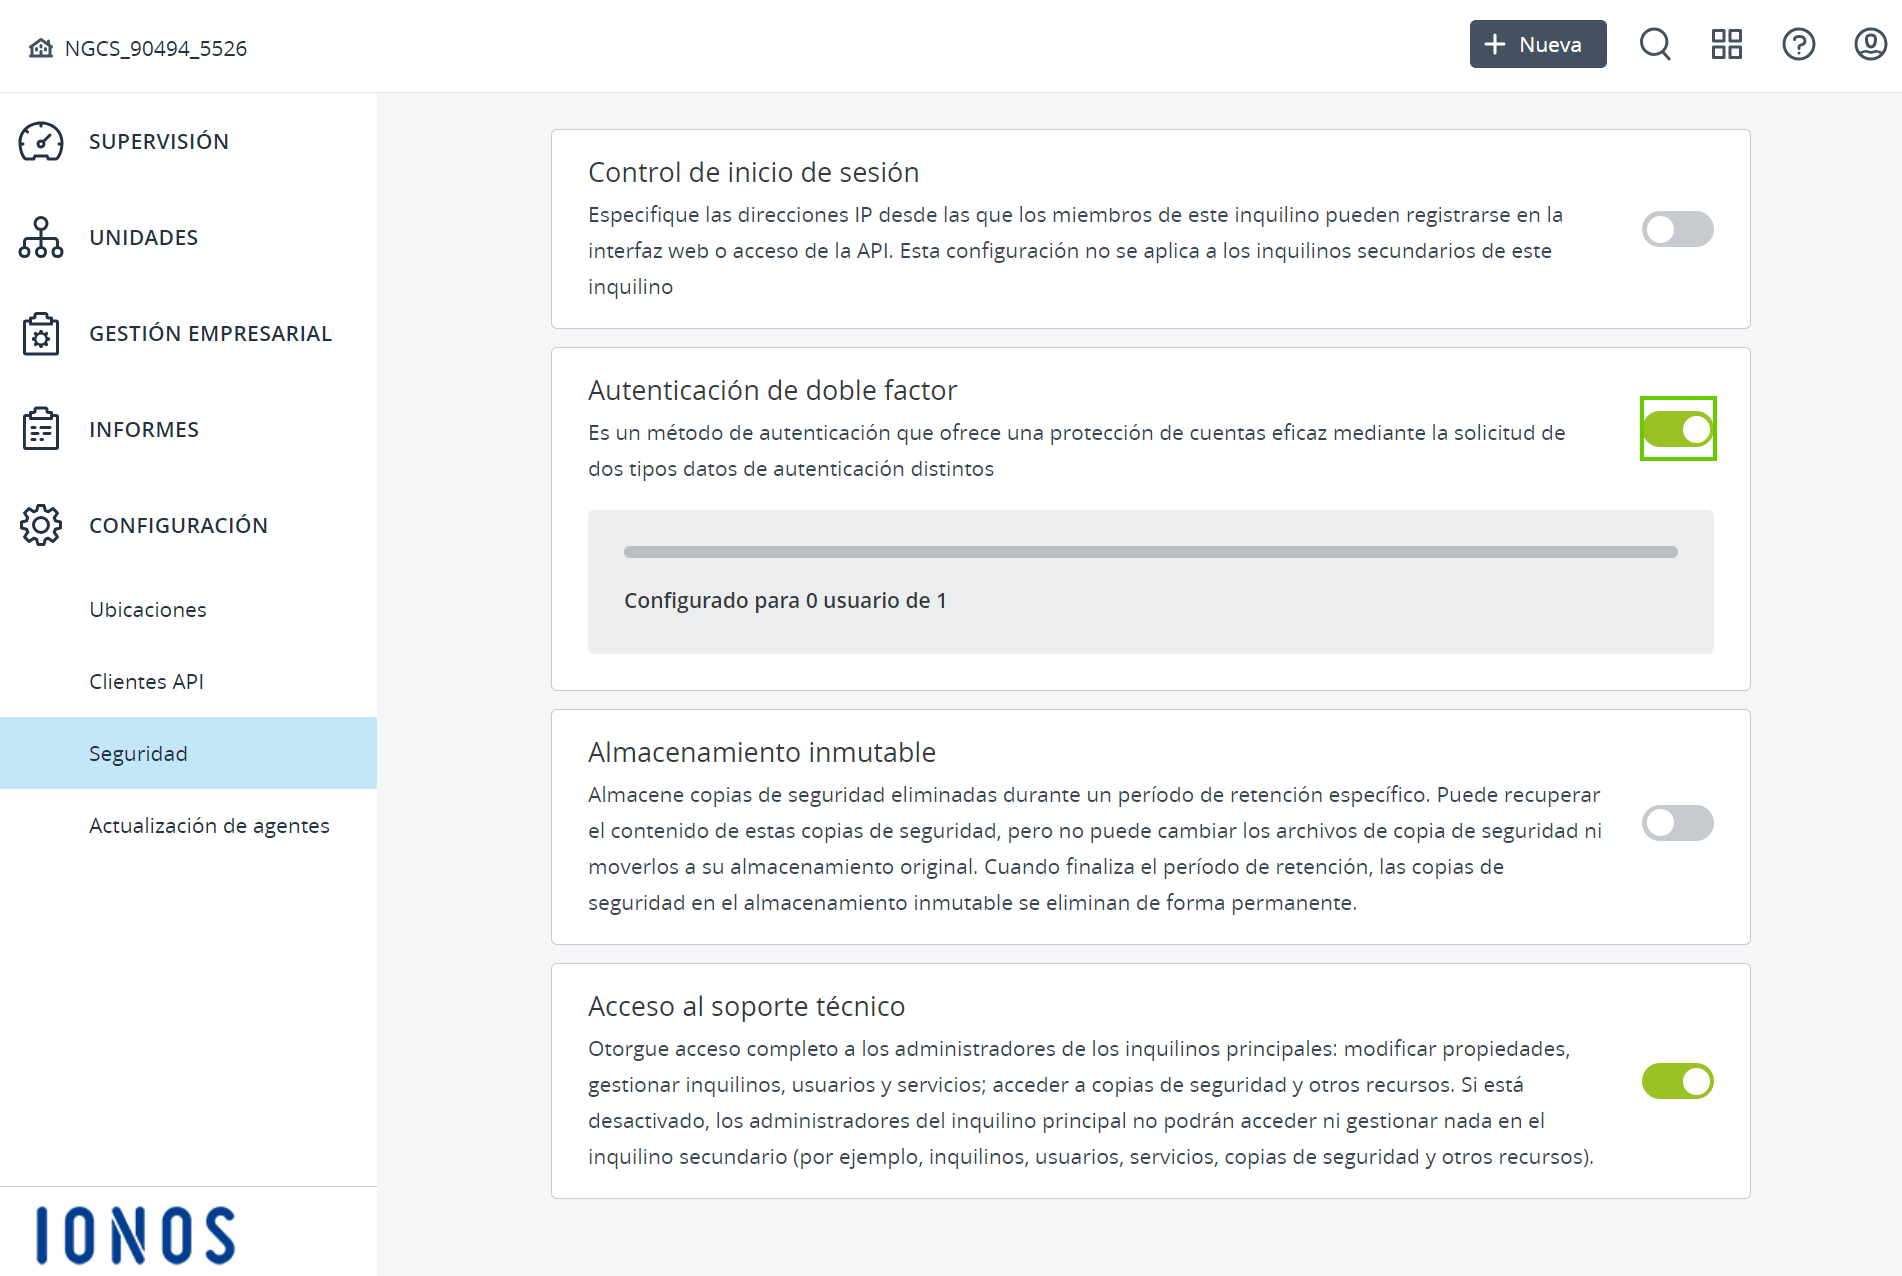Click the Unidades hierarchy icon

[x=41, y=237]
